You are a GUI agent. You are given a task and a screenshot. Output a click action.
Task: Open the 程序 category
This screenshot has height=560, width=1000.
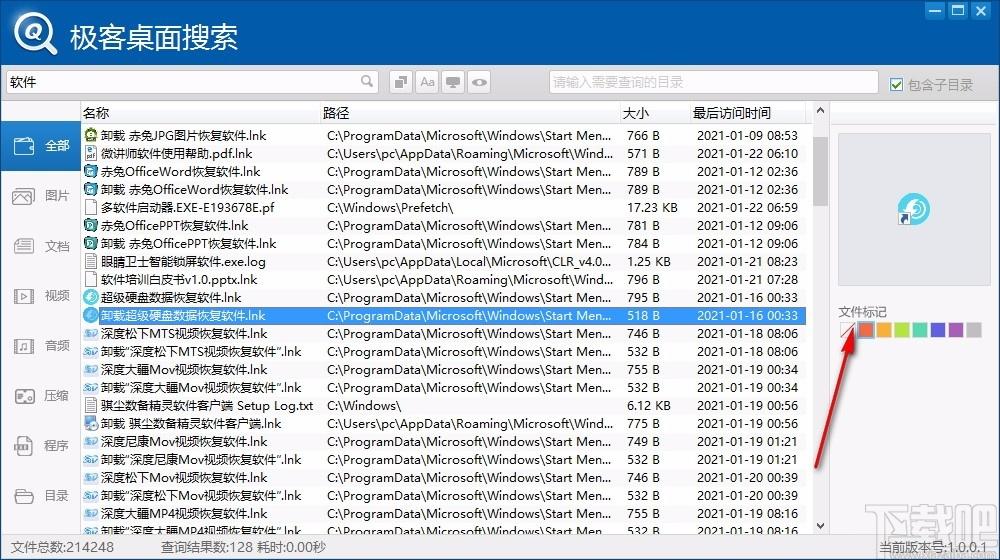click(41, 446)
